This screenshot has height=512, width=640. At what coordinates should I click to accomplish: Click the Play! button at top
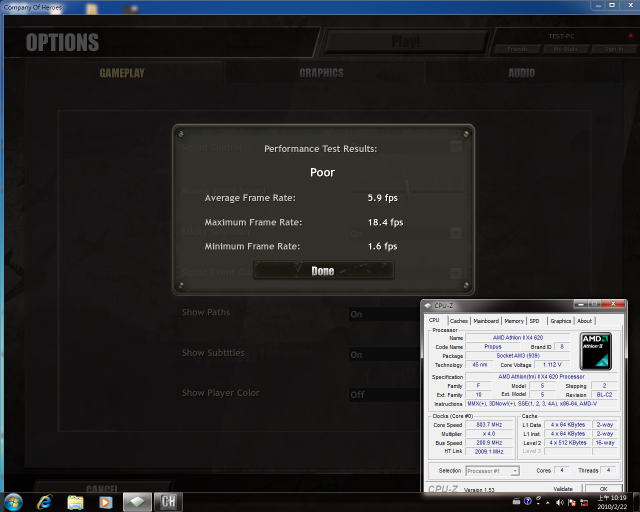pyautogui.click(x=406, y=42)
